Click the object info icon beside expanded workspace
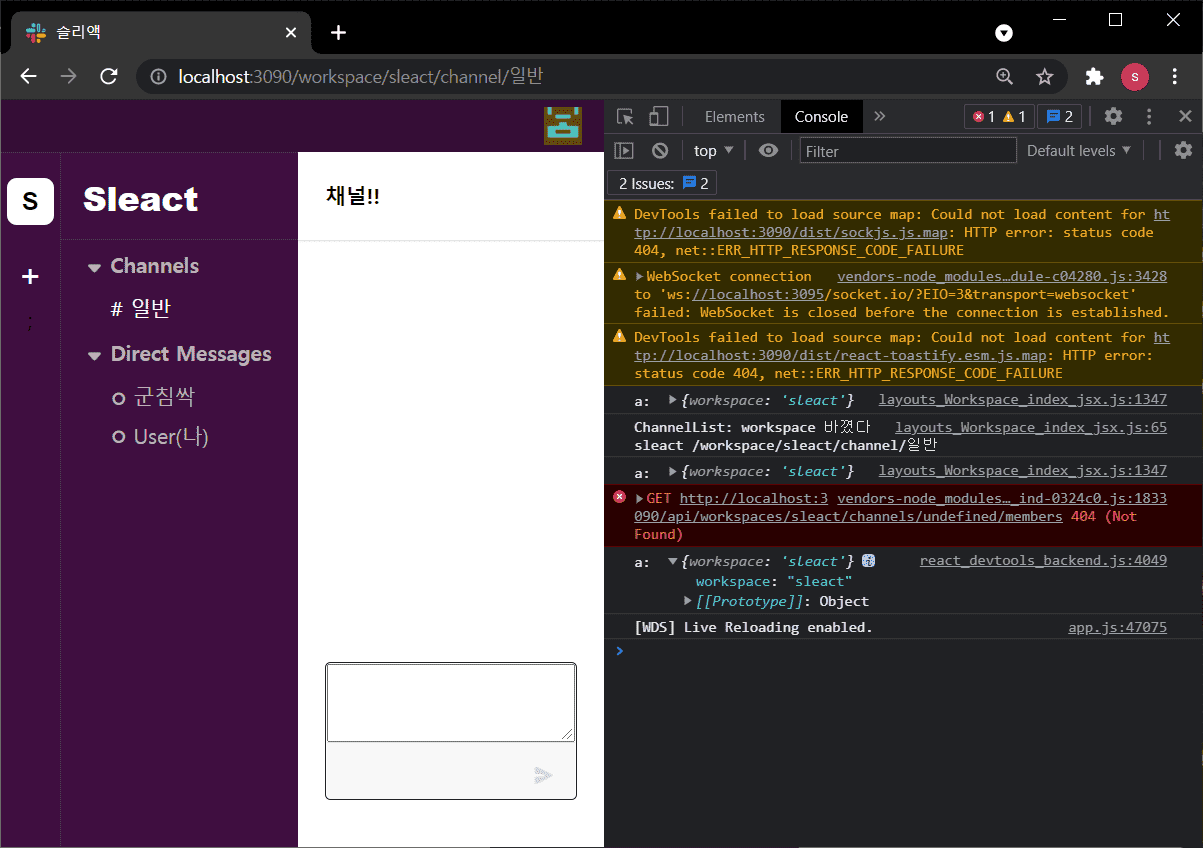The height and width of the screenshot is (848, 1203). click(x=869, y=561)
